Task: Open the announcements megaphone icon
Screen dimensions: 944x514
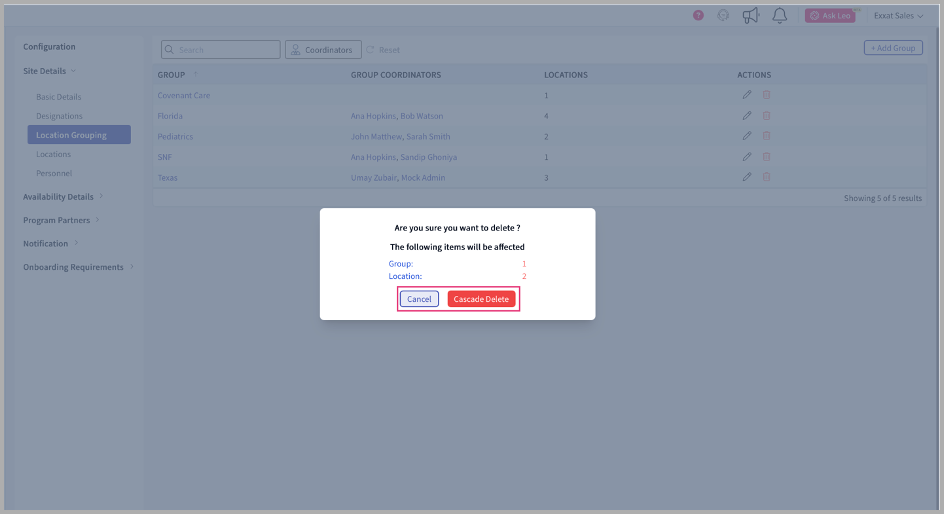Action: pos(751,15)
